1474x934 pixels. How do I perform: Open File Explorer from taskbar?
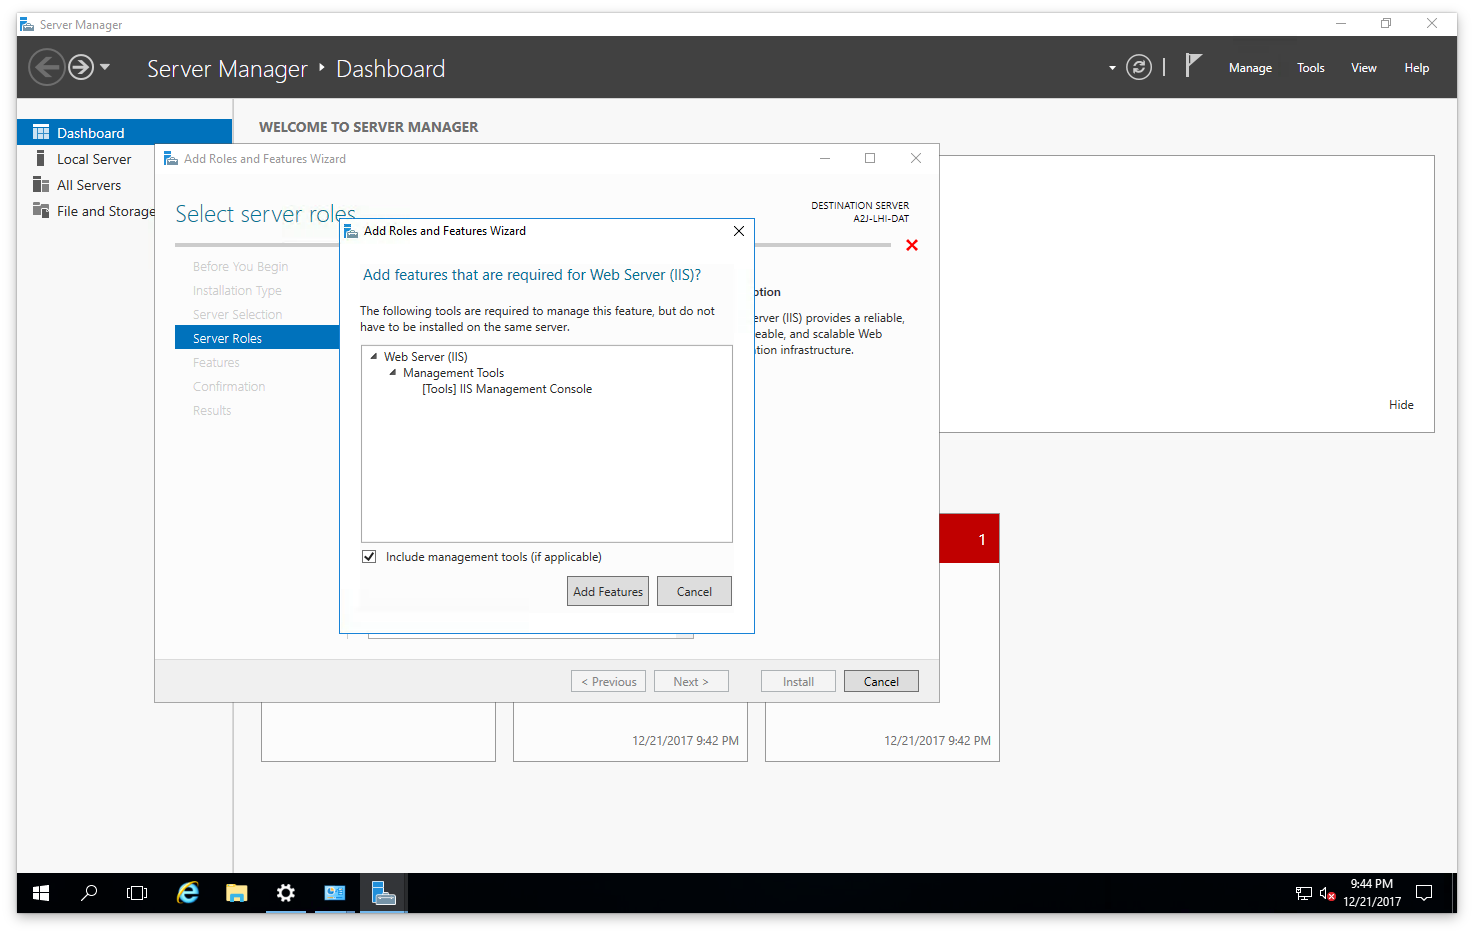pyautogui.click(x=236, y=893)
